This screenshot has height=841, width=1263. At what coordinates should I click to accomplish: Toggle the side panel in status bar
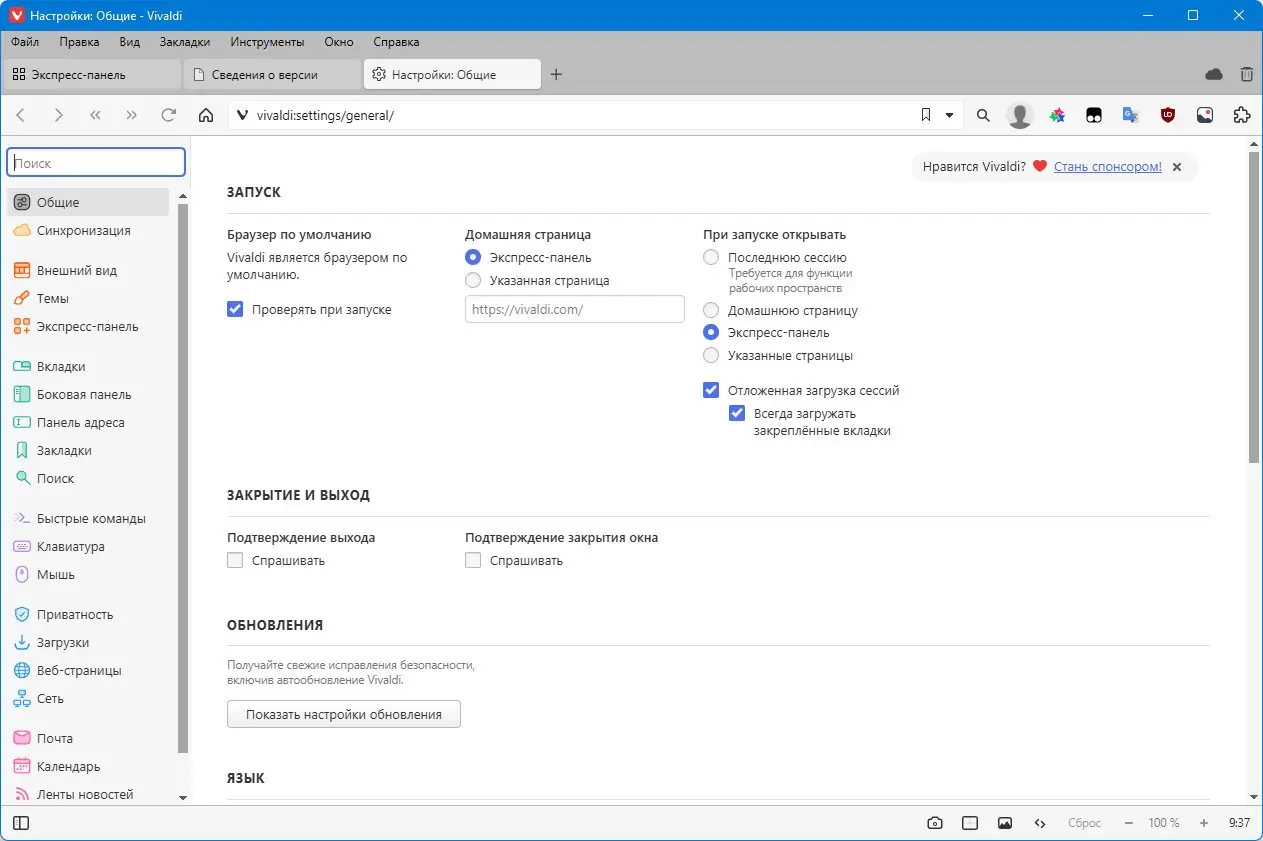point(20,823)
